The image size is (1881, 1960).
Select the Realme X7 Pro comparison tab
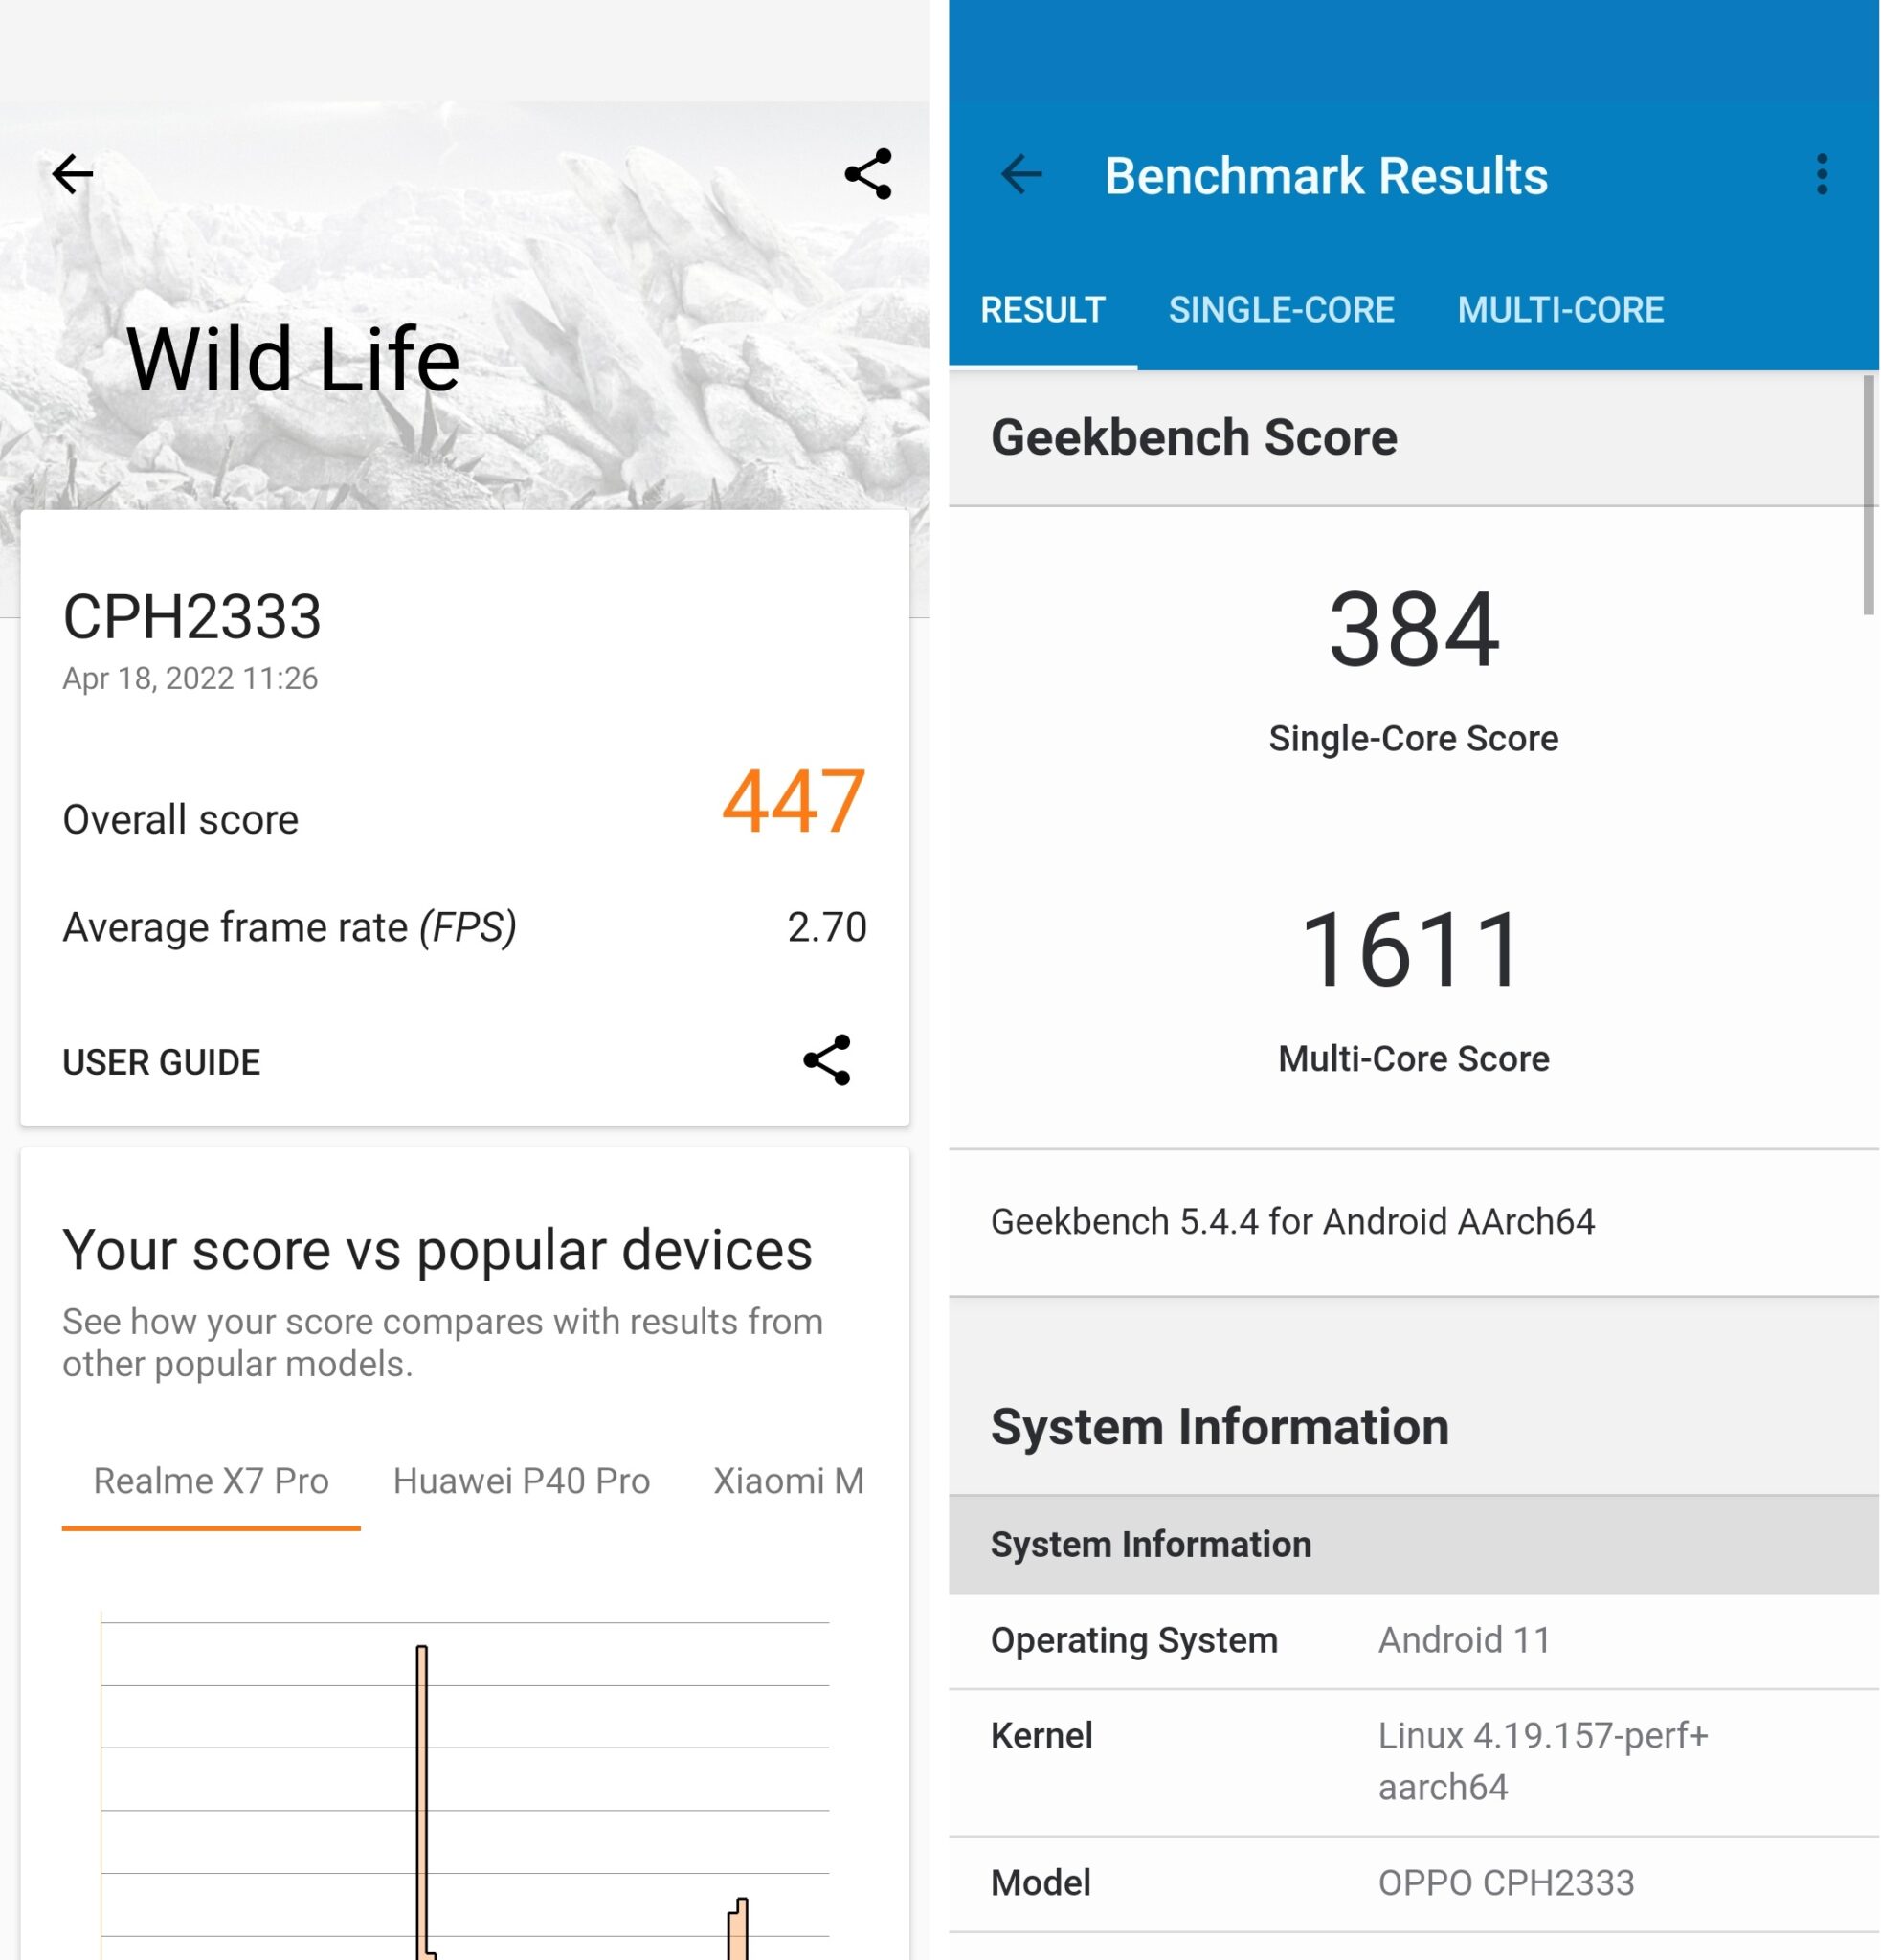tap(211, 1481)
